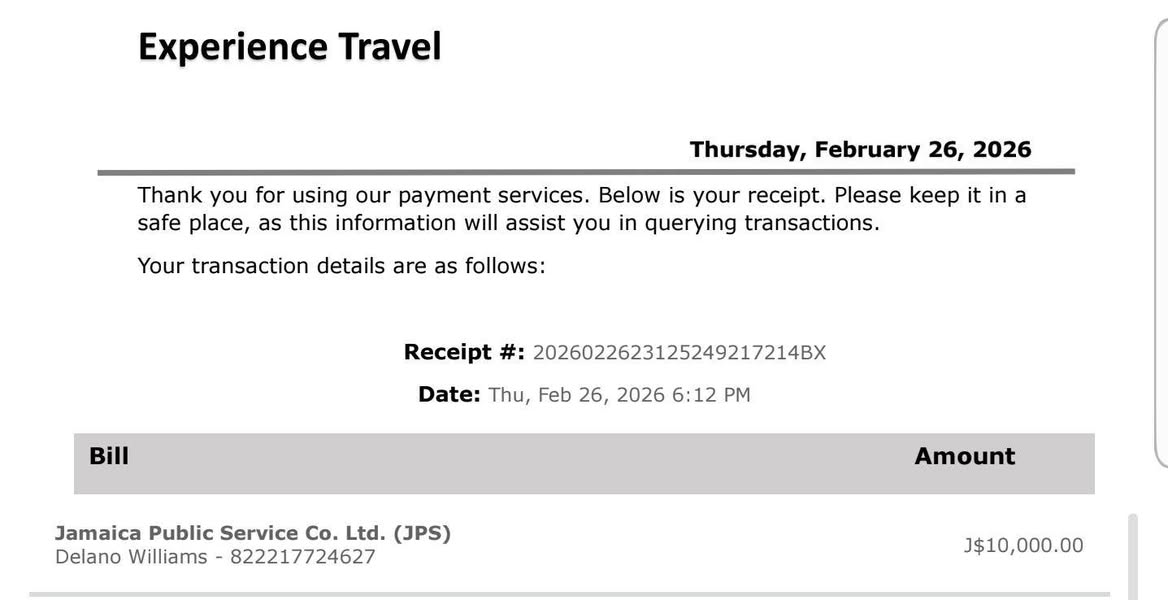Click the 'Your transaction details are as follows' text
Screen dimensions: 1168x600
coord(342,266)
